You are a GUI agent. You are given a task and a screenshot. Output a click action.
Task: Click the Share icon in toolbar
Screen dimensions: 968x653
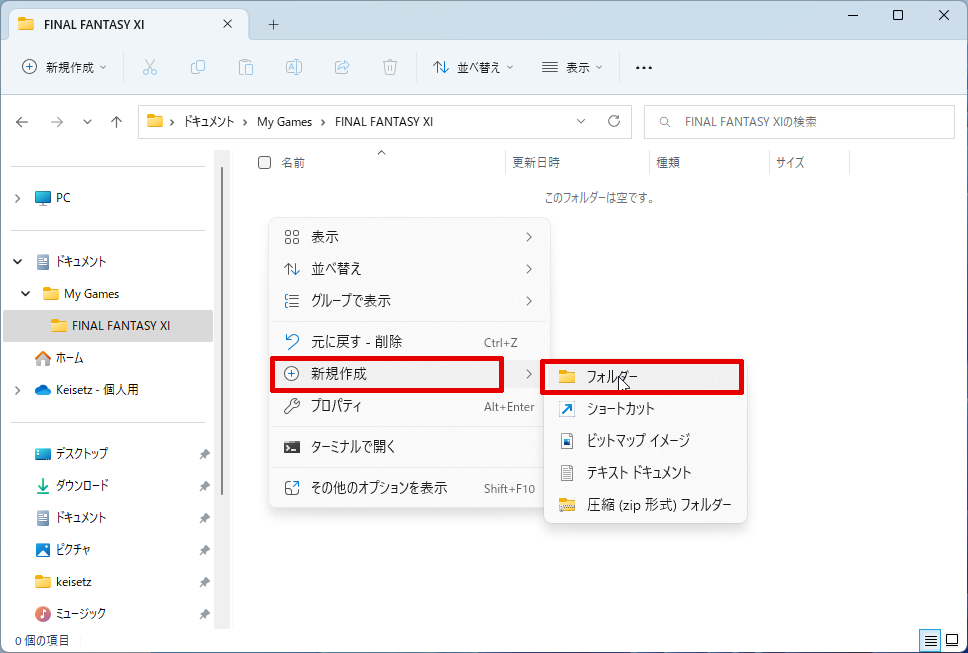coord(342,67)
